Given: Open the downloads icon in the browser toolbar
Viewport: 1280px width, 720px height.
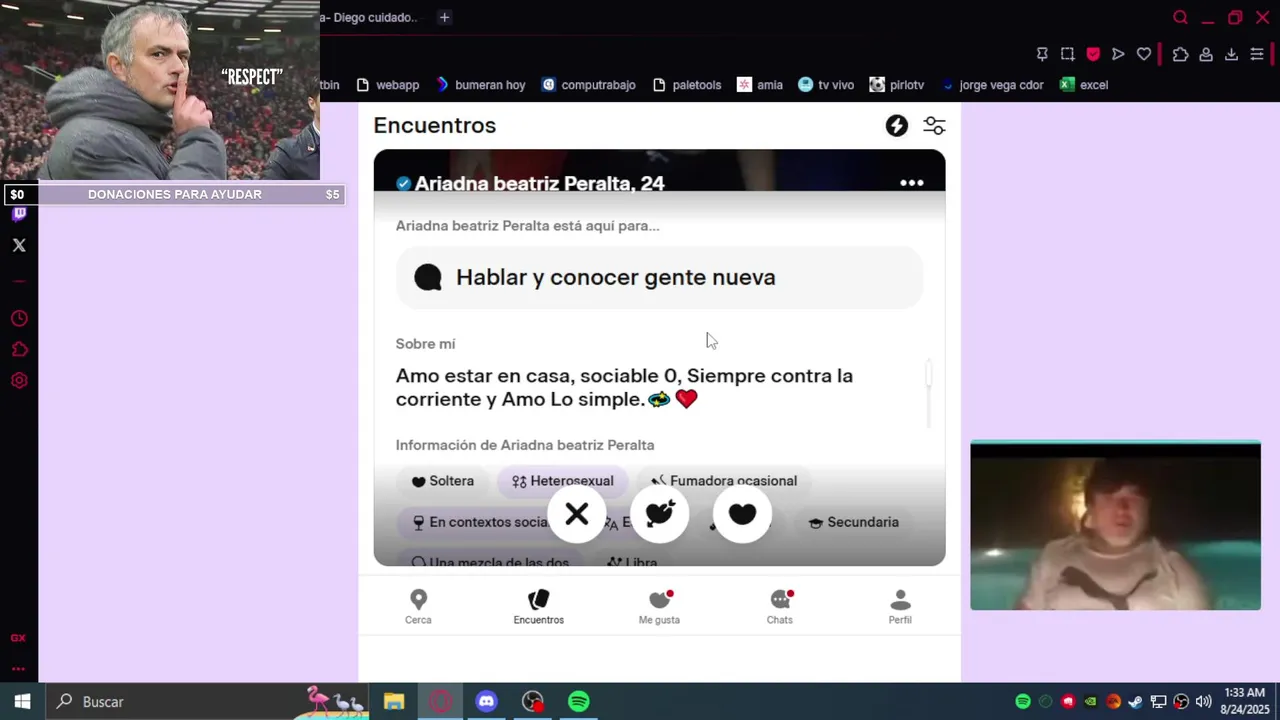Looking at the screenshot, I should point(1232,54).
